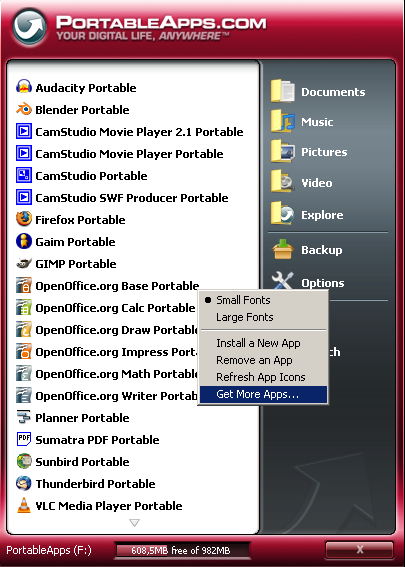Launch Audacity Portable via its headphone icon

[24, 87]
